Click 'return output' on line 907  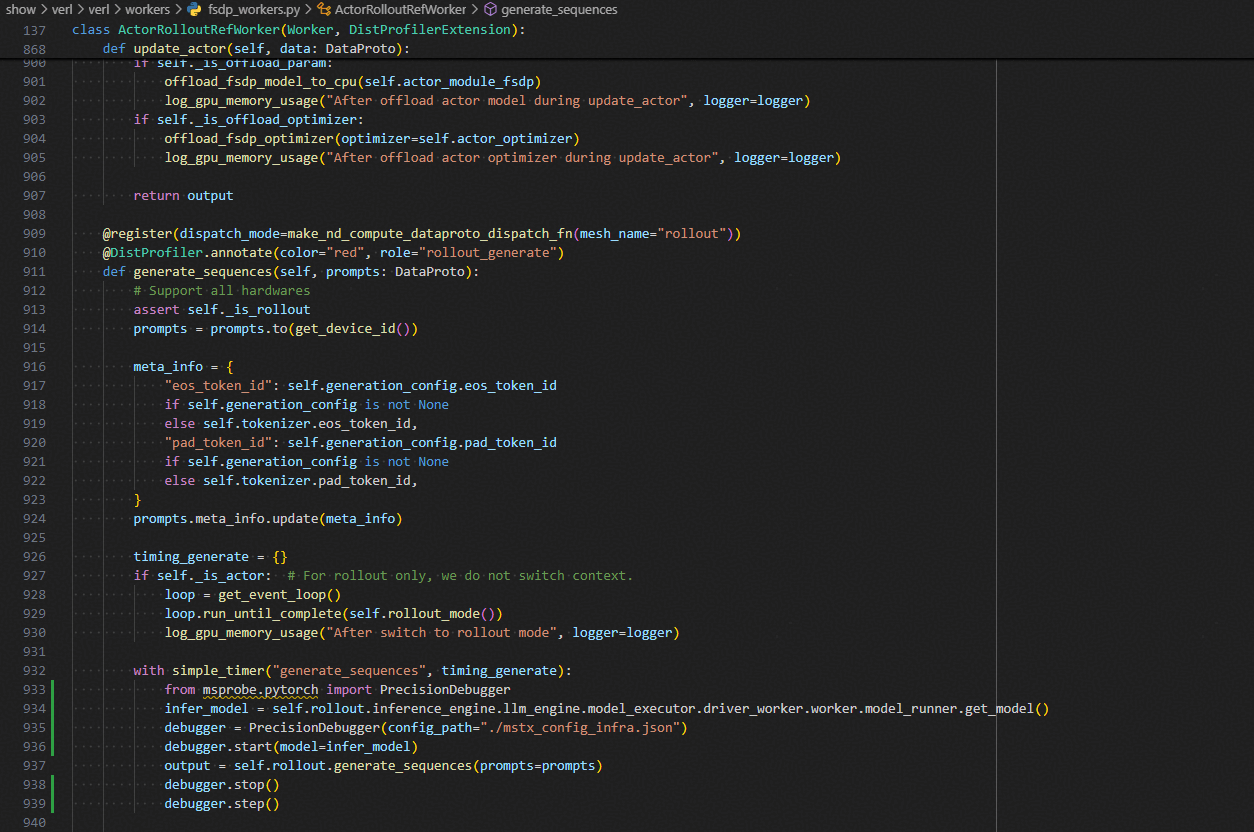click(x=183, y=196)
